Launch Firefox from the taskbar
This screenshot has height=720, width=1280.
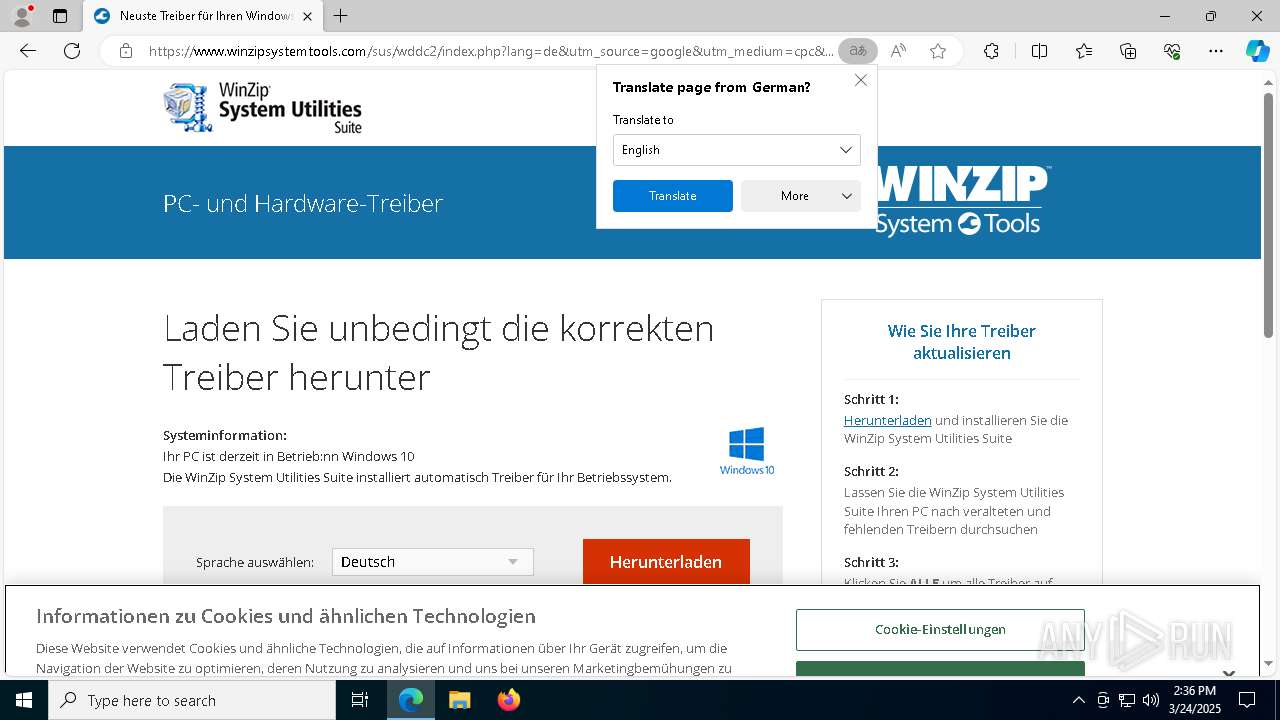pos(508,700)
